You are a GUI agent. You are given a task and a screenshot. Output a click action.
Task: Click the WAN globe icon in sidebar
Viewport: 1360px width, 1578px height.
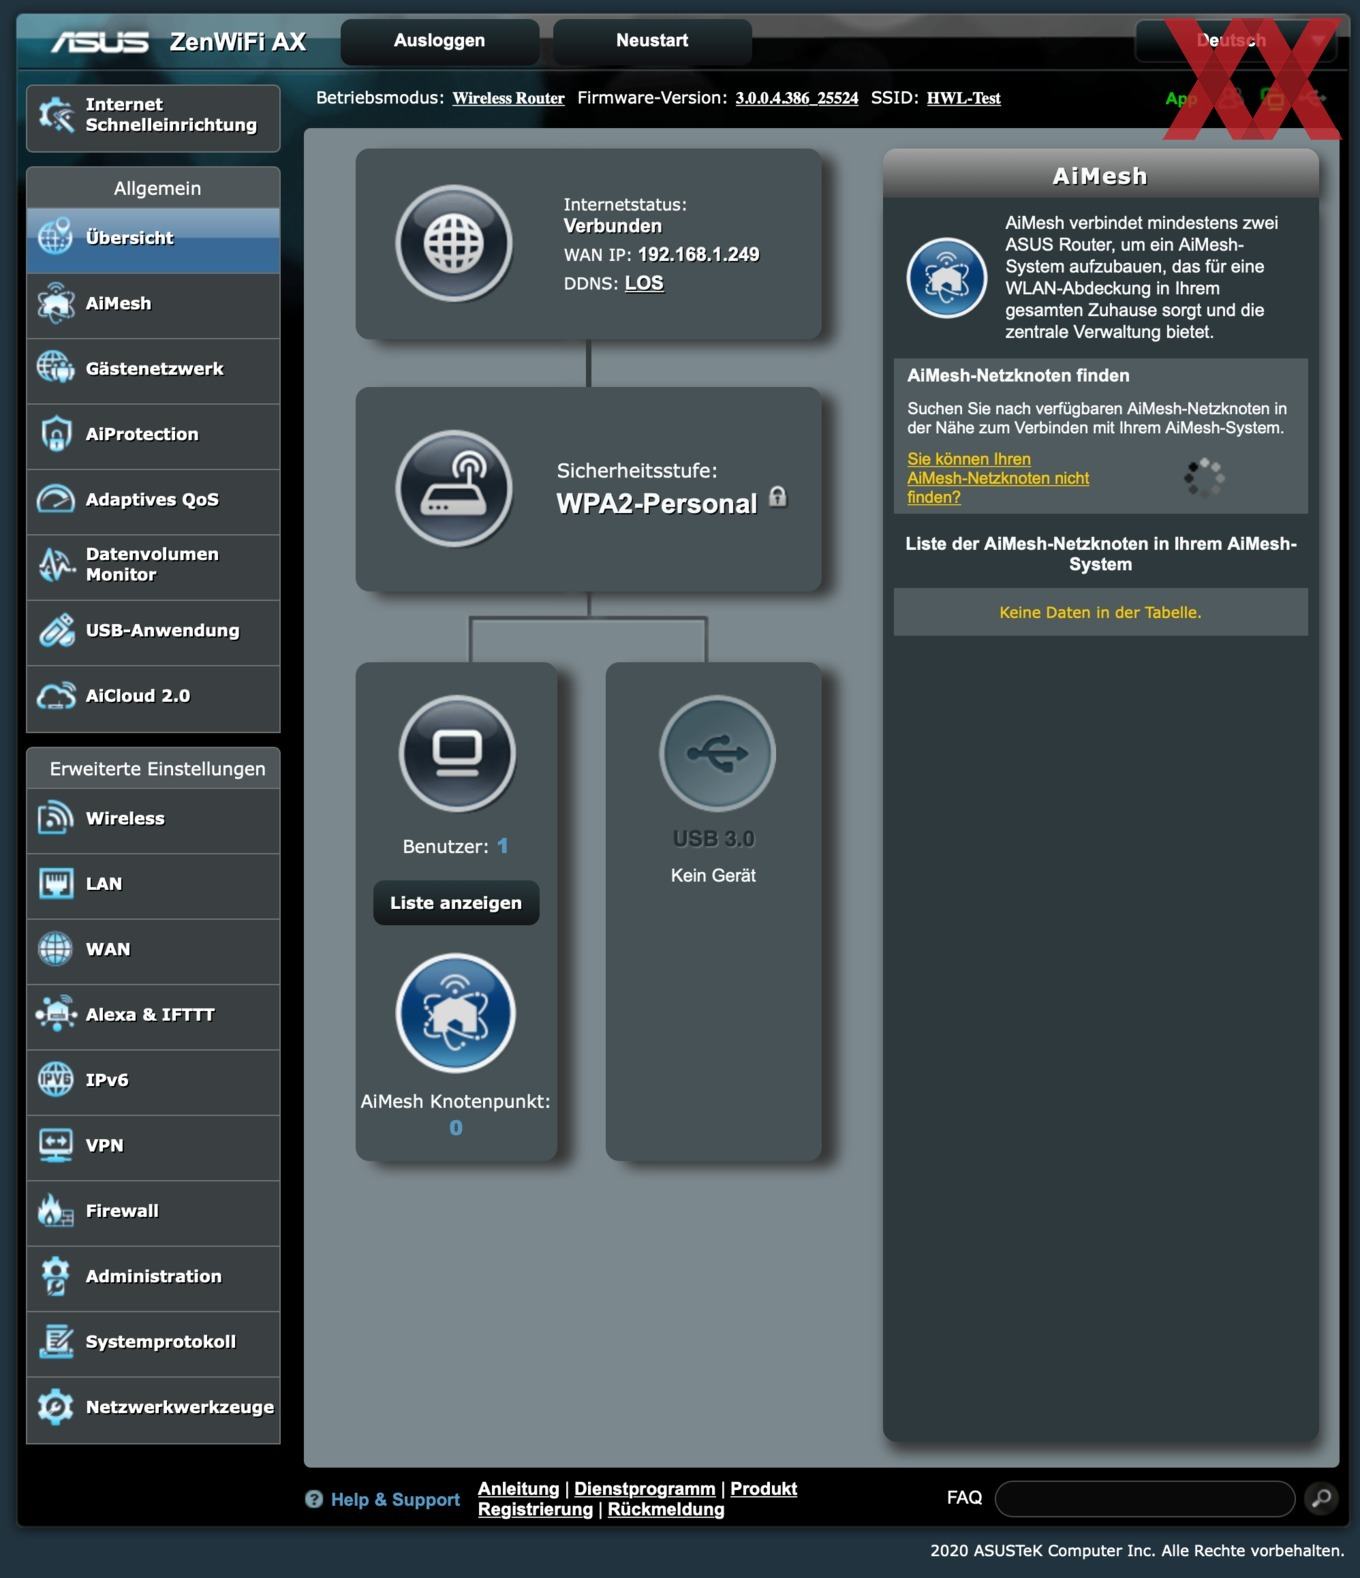point(56,949)
